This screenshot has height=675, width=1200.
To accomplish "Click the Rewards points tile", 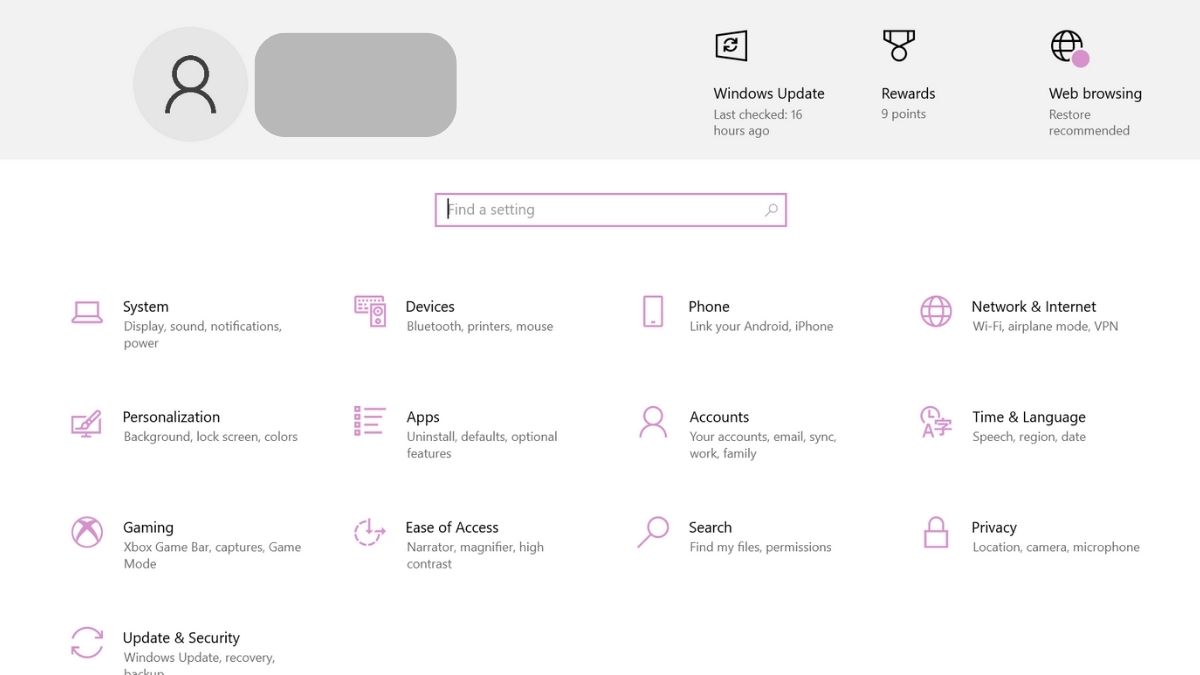I will pos(908,93).
